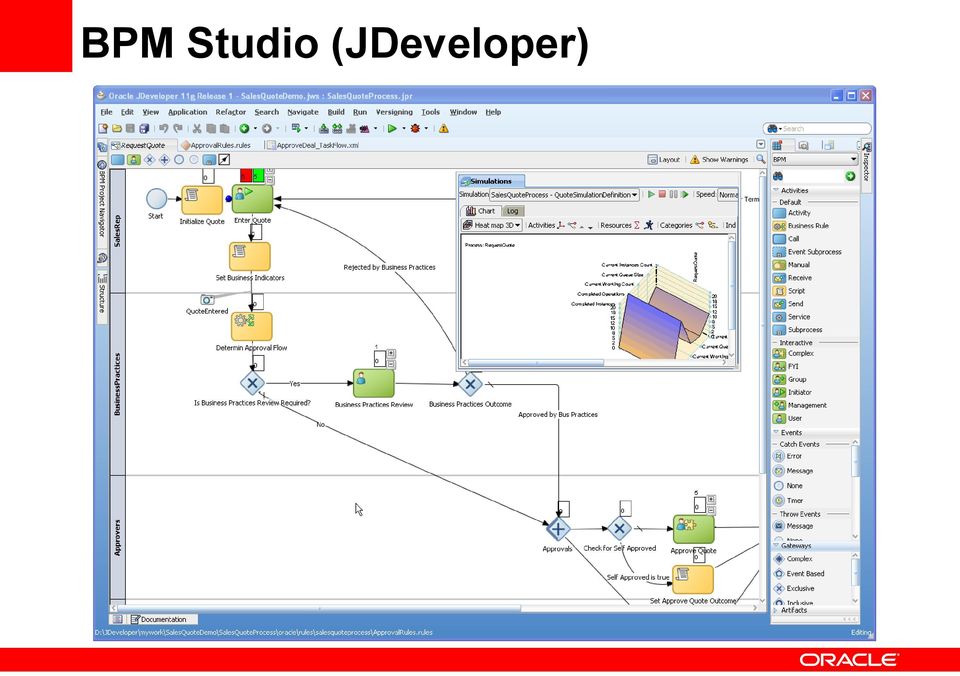Pick Event Based gateway in palette
Screen dimensions: 960x676
[799, 574]
